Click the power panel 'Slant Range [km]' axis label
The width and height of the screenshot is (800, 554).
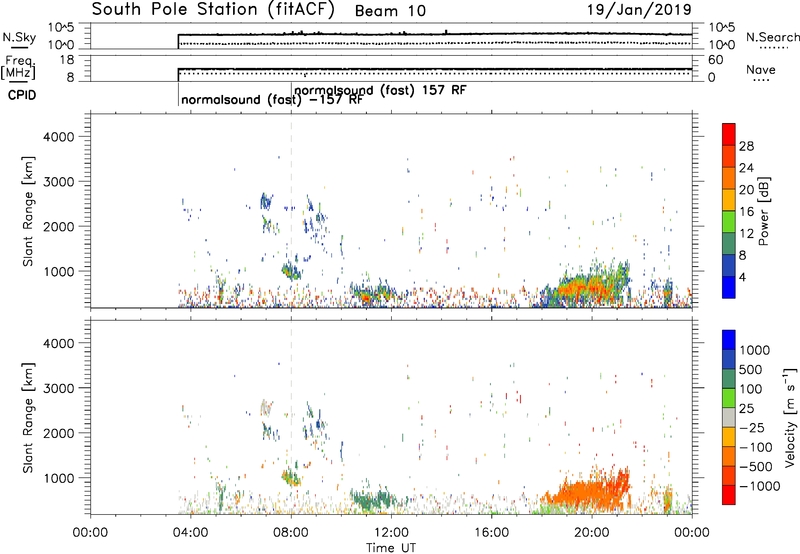click(28, 211)
